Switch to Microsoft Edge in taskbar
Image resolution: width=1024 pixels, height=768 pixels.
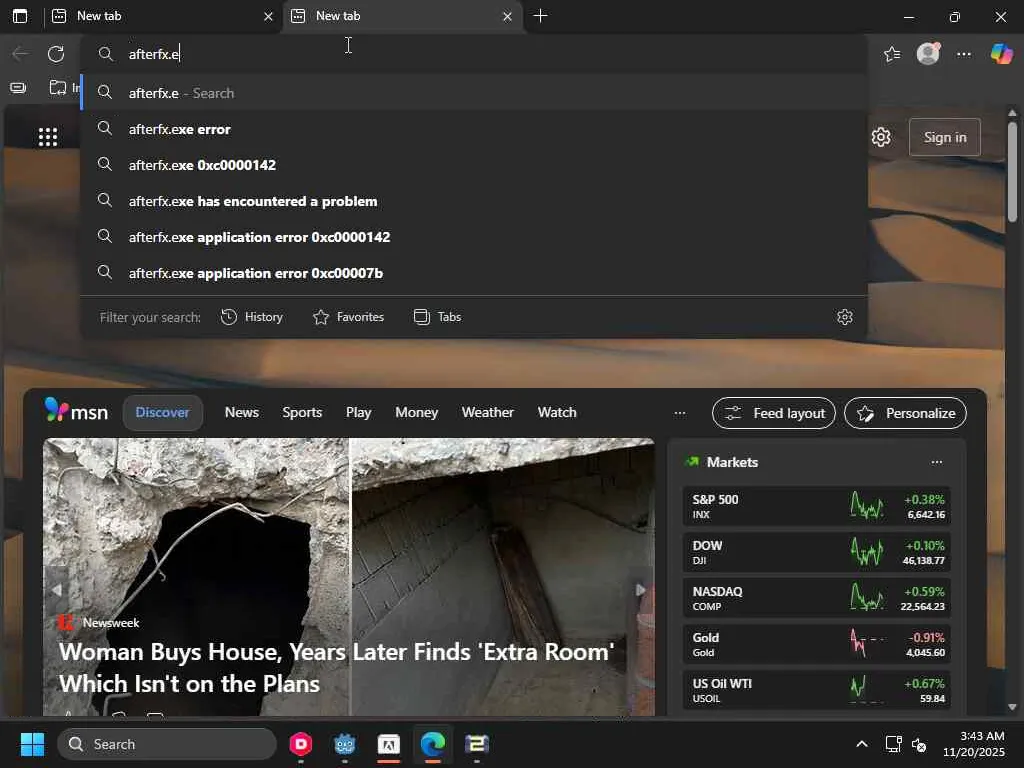click(432, 744)
